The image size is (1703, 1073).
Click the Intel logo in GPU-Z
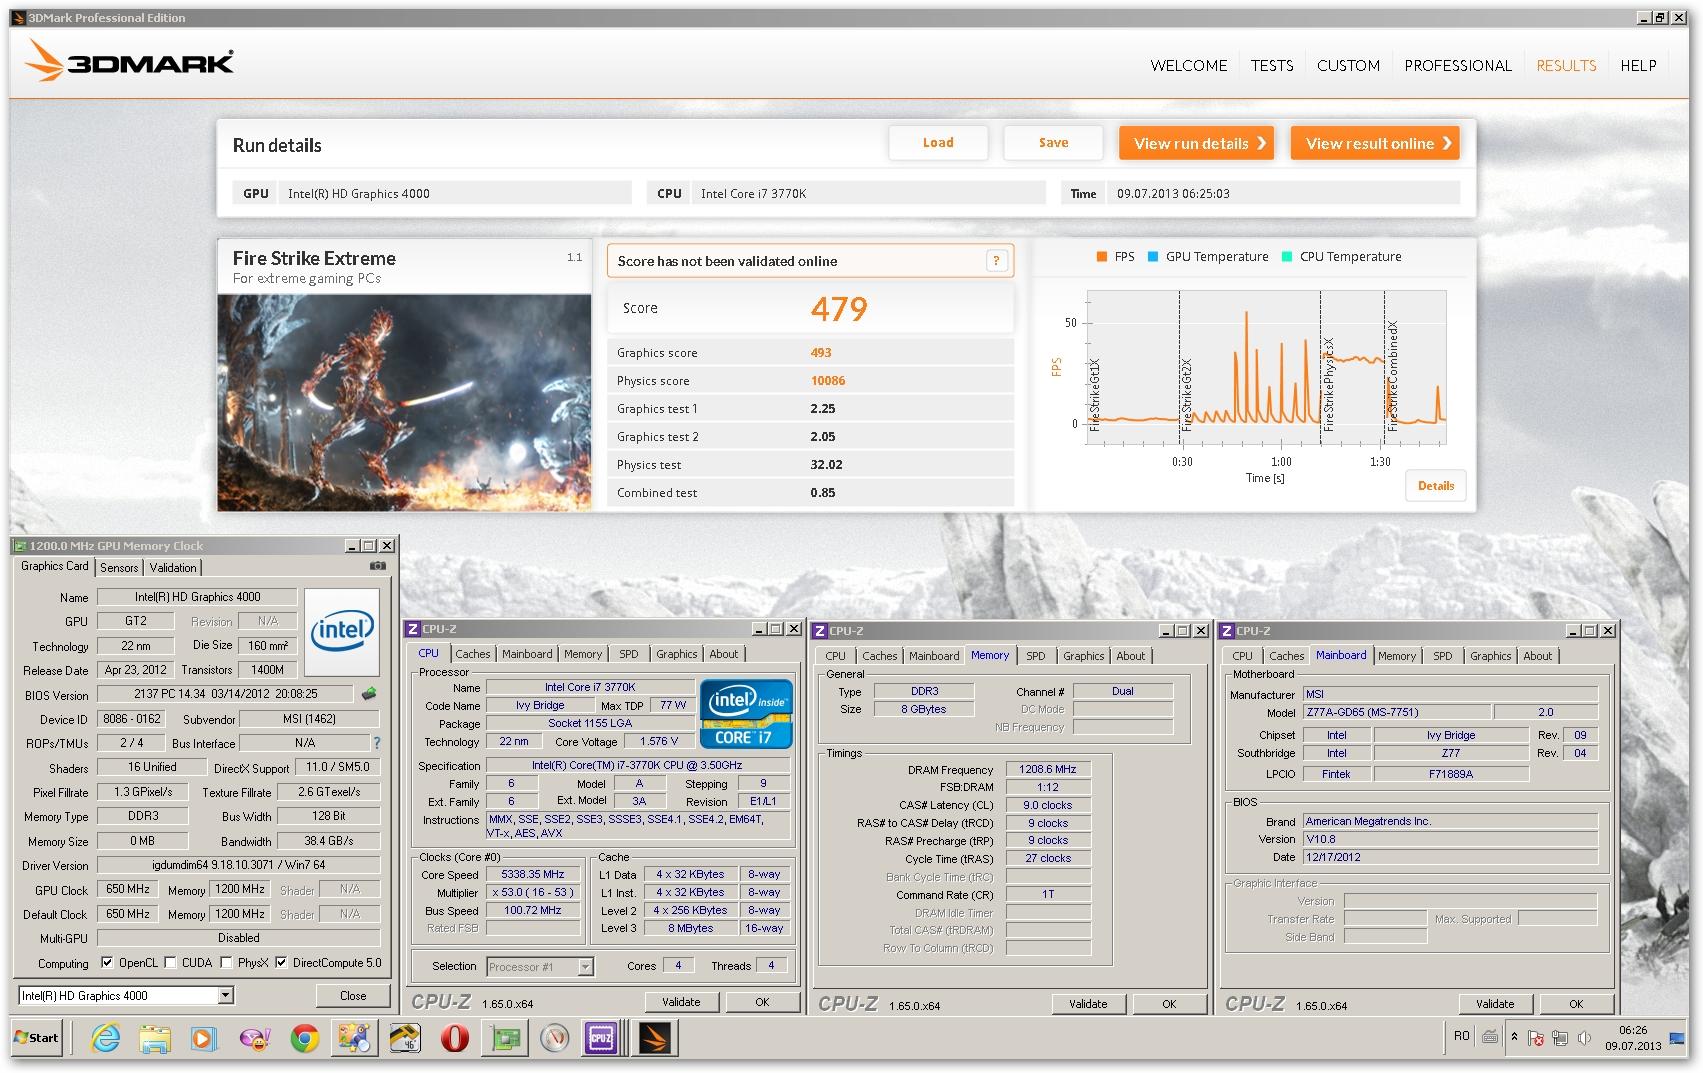pyautogui.click(x=342, y=633)
